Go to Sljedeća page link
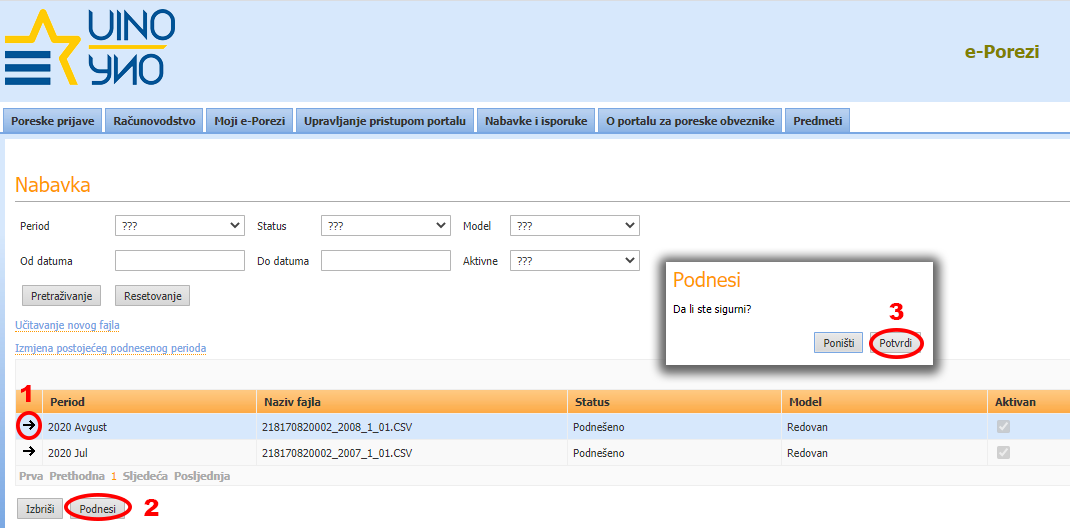1070x528 pixels. pos(145,476)
